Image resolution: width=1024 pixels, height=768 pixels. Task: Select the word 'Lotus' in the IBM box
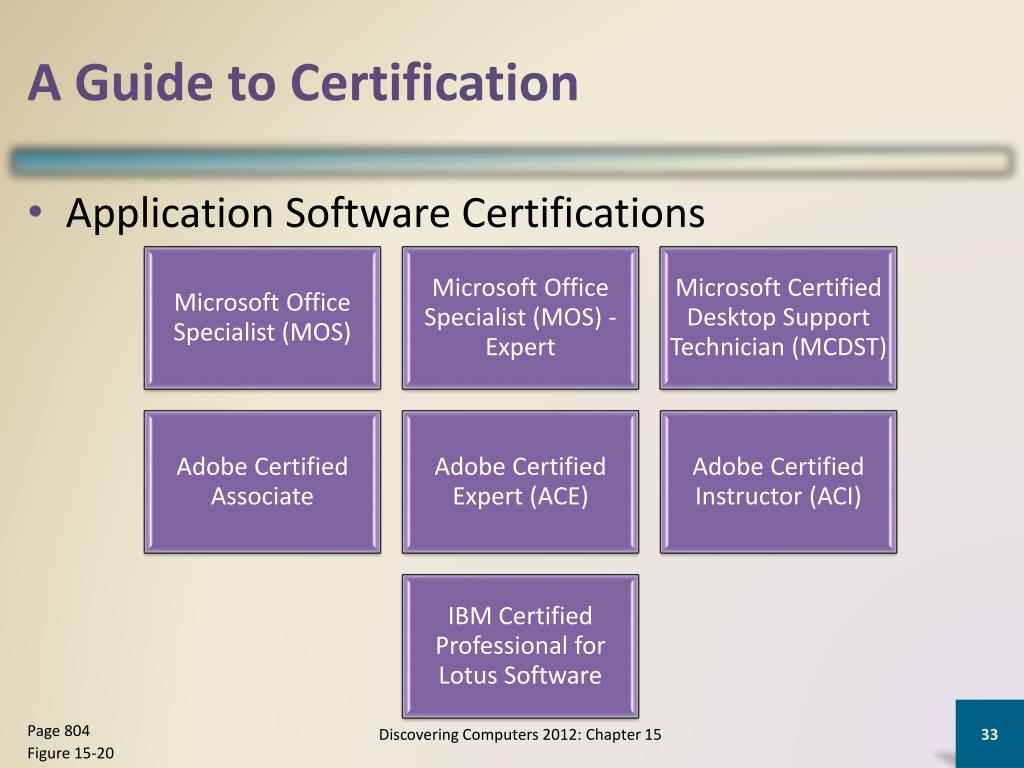(468, 675)
